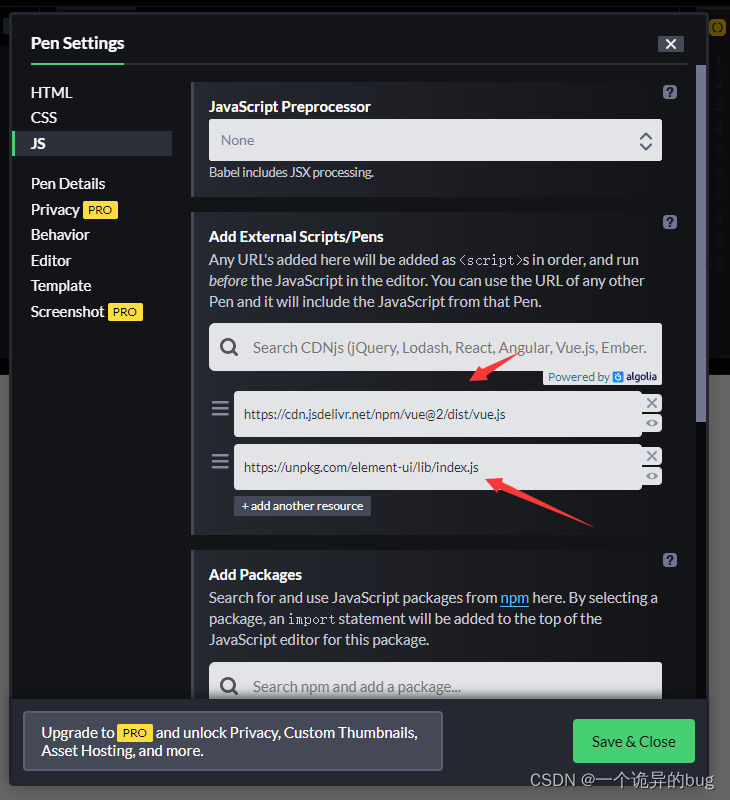Image resolution: width=730 pixels, height=800 pixels.
Task: Close the Pen Settings dialog with X
Action: tap(670, 44)
